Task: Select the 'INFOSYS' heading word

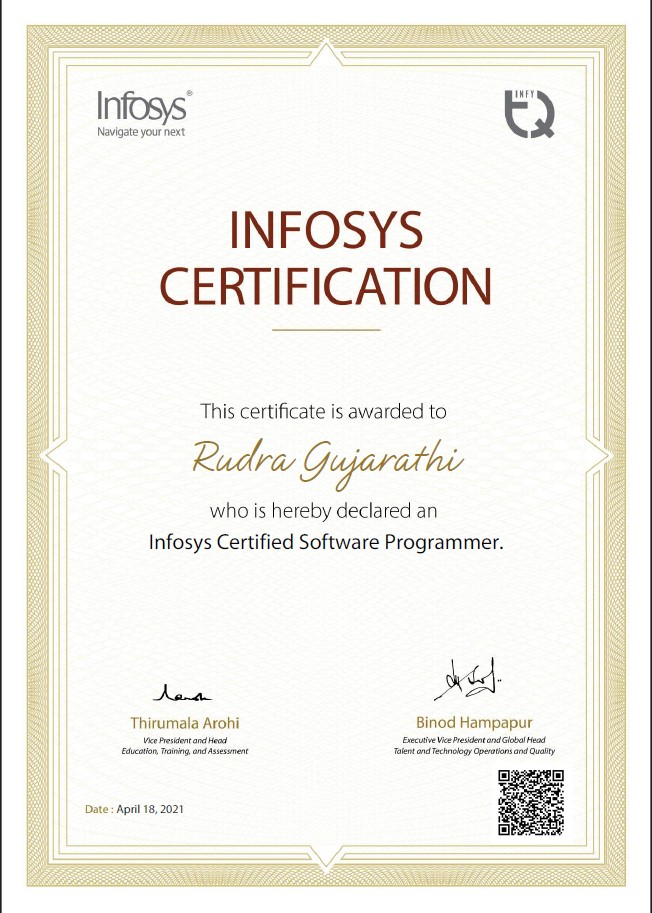Action: click(326, 230)
